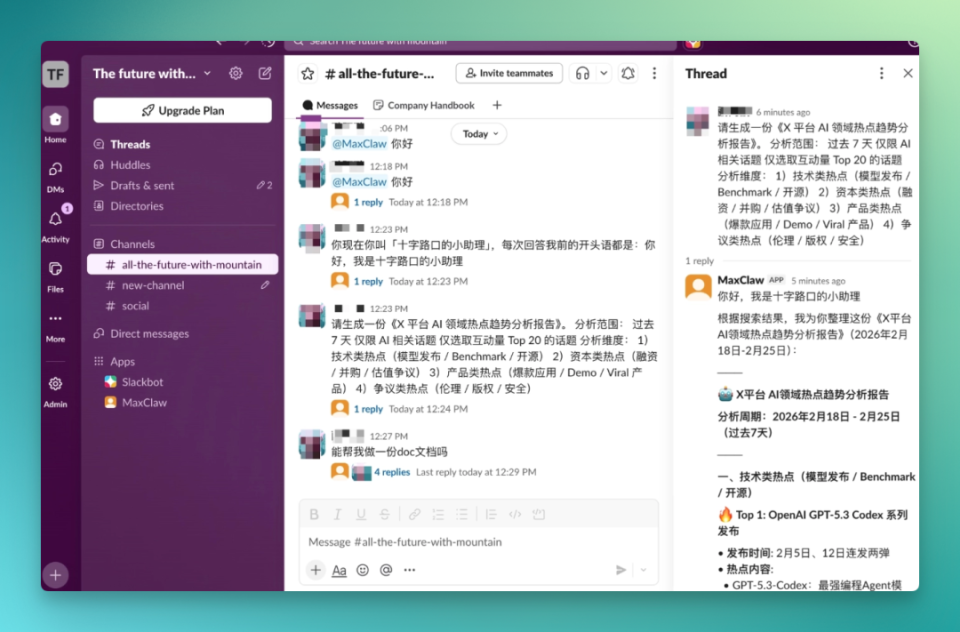The height and width of the screenshot is (632, 960).
Task: Mention someone with the @ composer icon
Action: [x=385, y=570]
